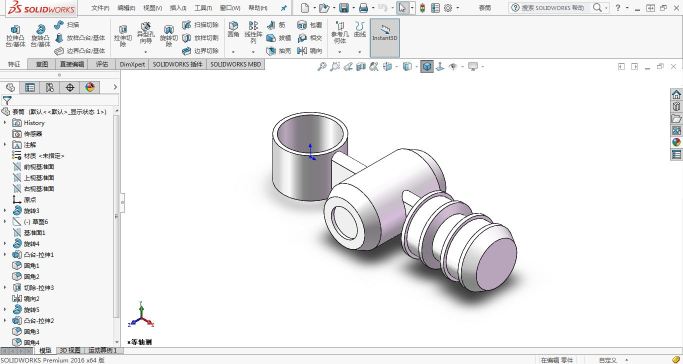This screenshot has width=683, height=364.
Task: Click the Open document icon
Action: pos(324,7)
